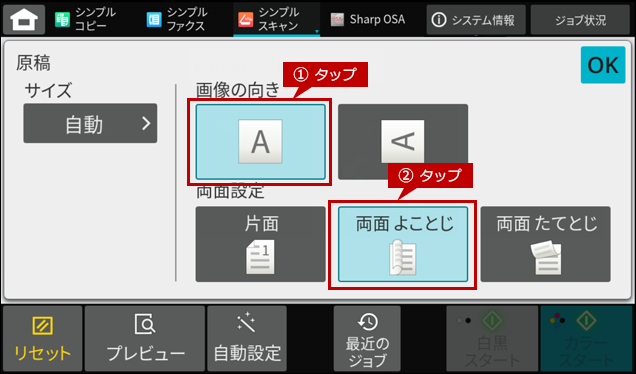Check ジョブ状況 job status
Image resolution: width=636 pixels, height=374 pixels.
tap(580, 20)
